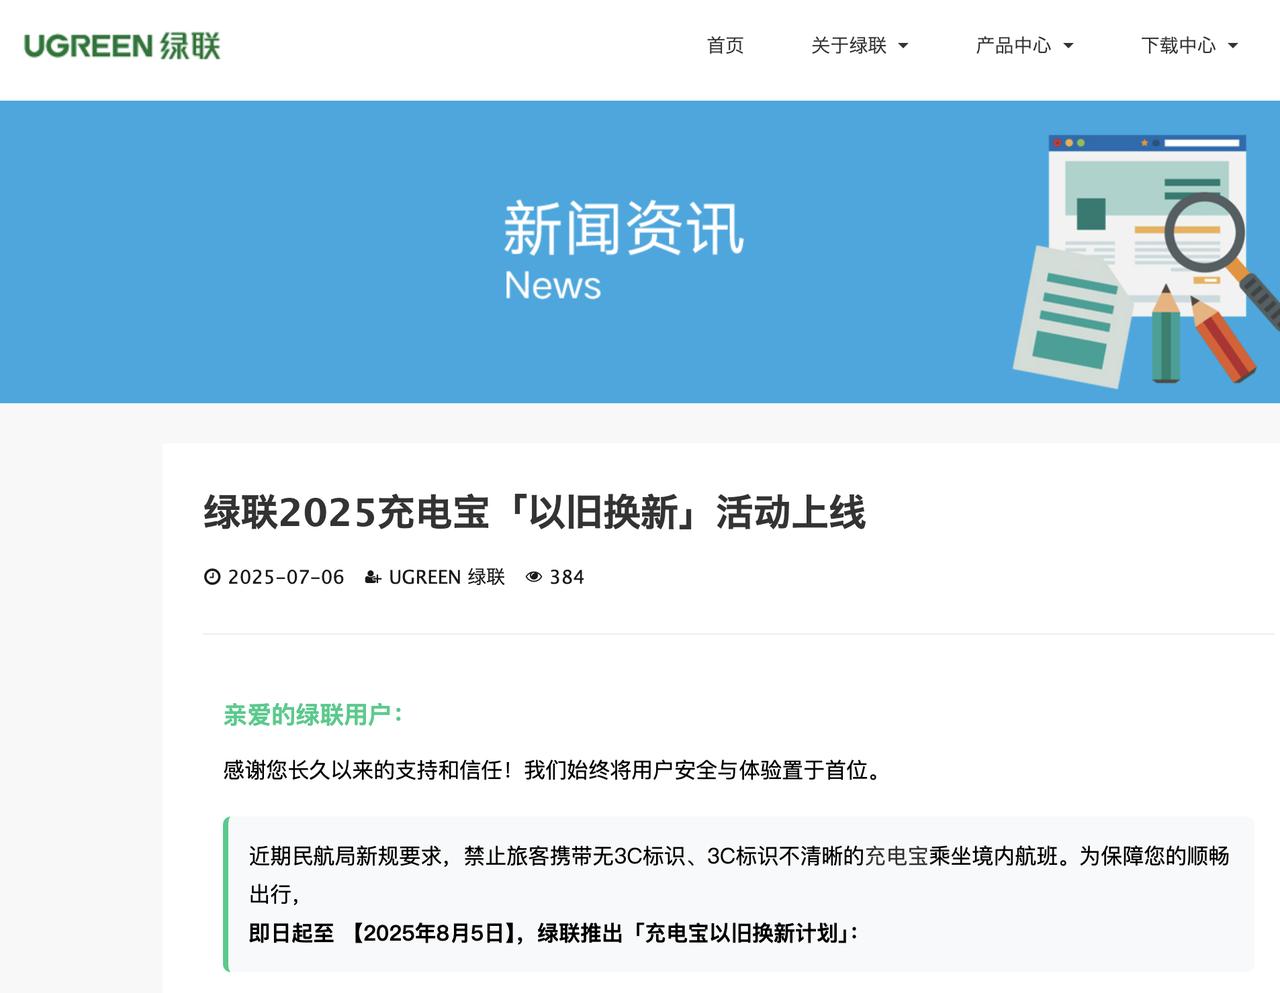Open the 首页 menu item
1280x993 pixels.
(x=725, y=45)
